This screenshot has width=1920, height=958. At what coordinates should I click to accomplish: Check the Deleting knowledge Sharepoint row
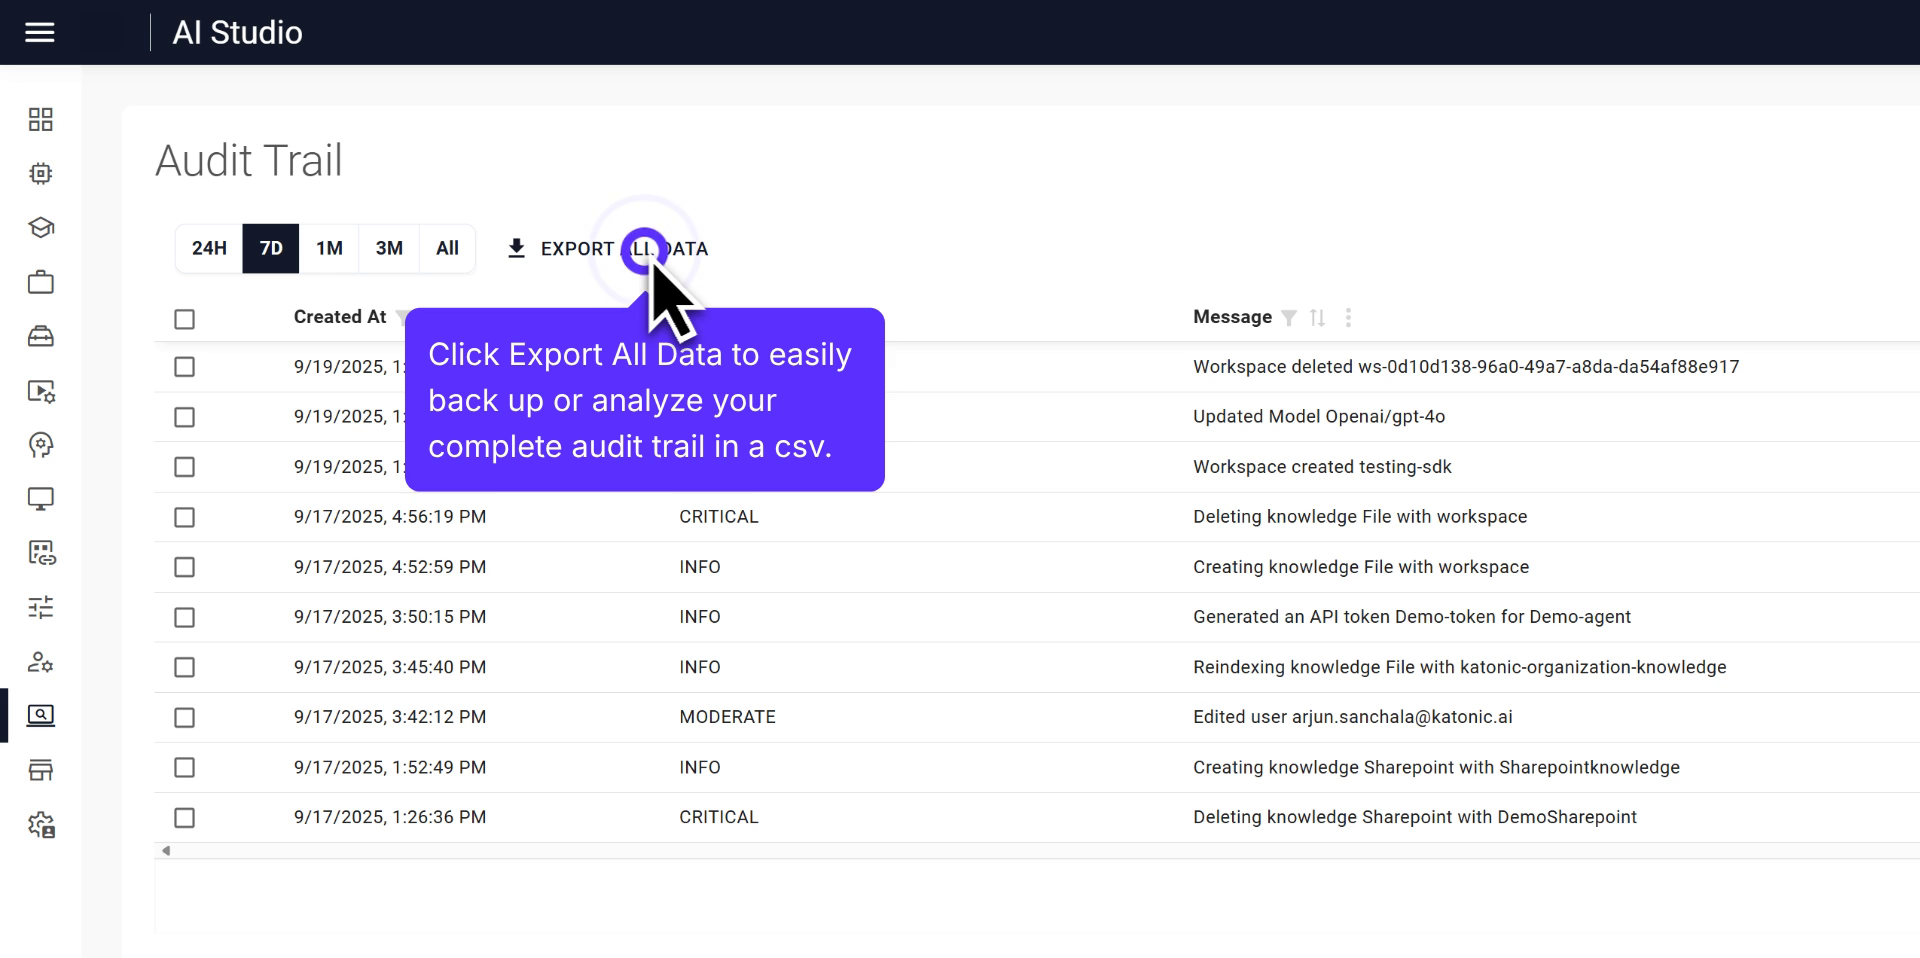click(x=184, y=817)
